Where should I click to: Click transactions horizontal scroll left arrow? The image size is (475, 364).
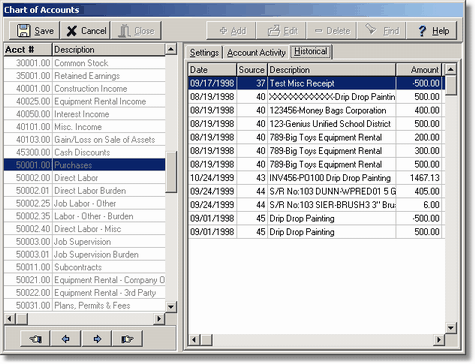(x=194, y=340)
